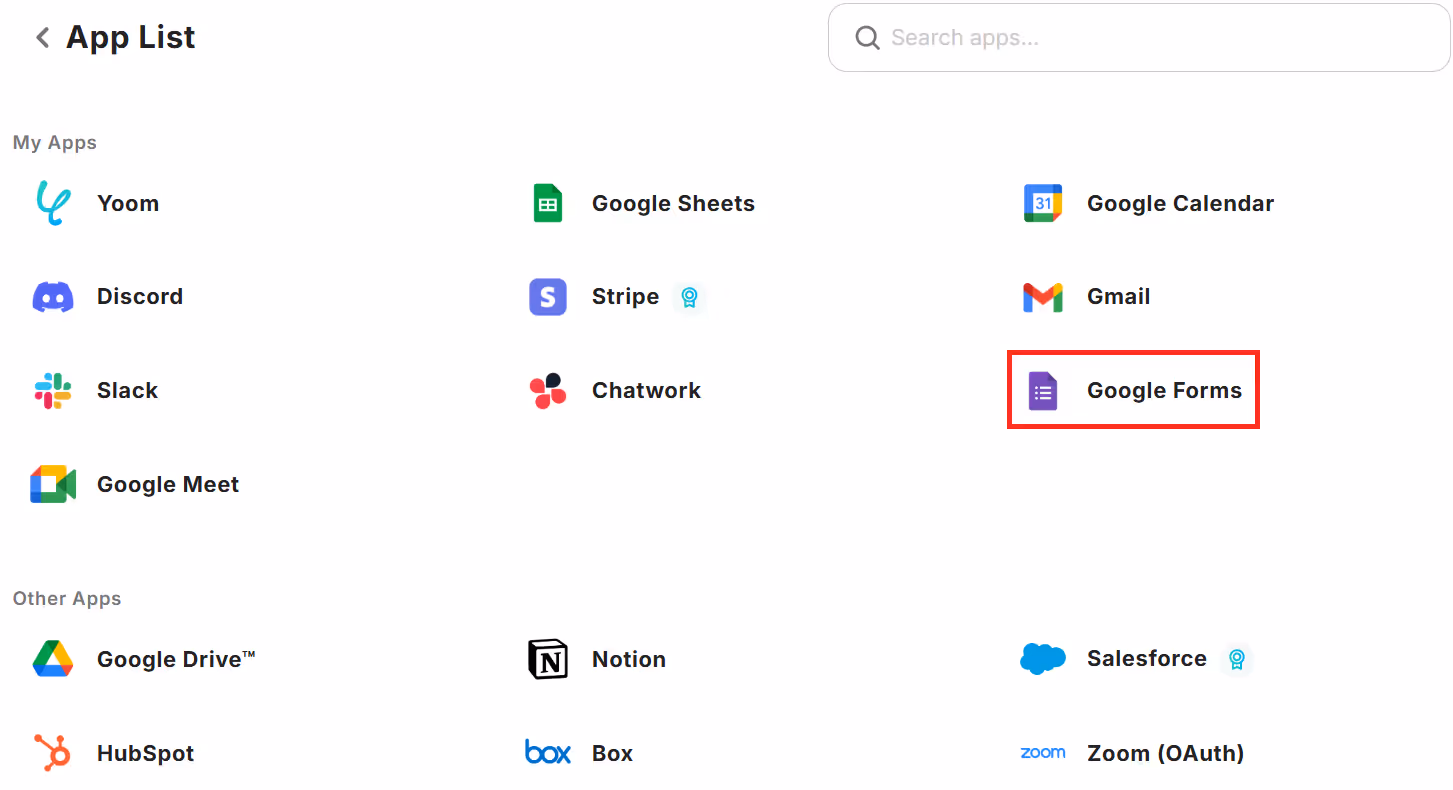Select the Google Meet label
Viewport: 1453px width, 790px height.
168,484
